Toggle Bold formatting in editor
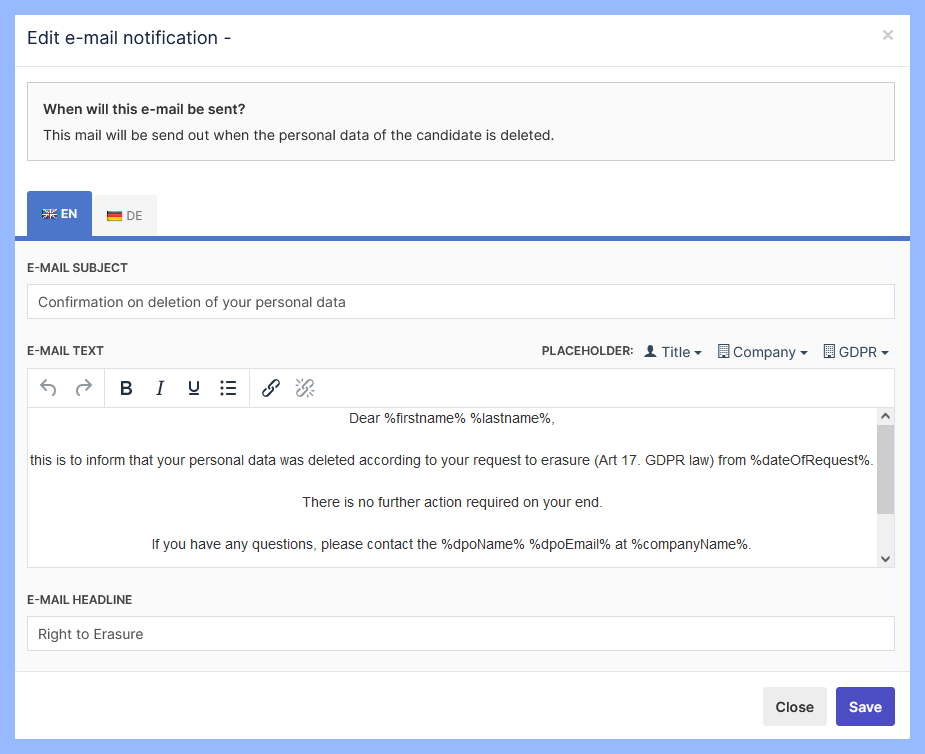The width and height of the screenshot is (925, 754). pyautogui.click(x=126, y=388)
